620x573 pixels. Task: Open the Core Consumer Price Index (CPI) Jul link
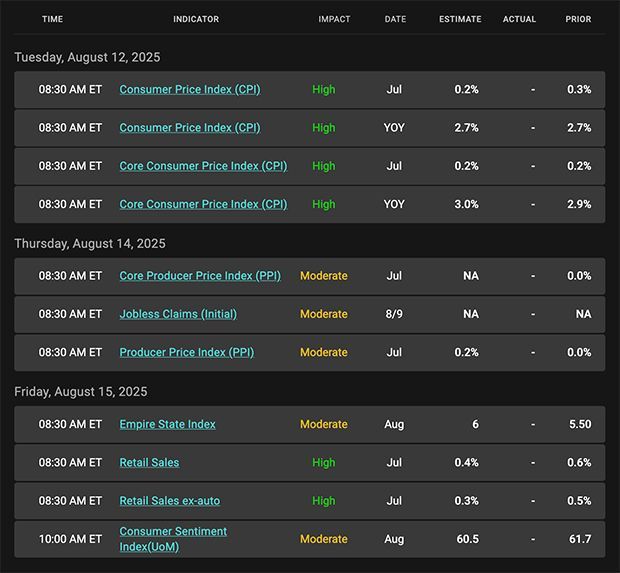click(203, 166)
